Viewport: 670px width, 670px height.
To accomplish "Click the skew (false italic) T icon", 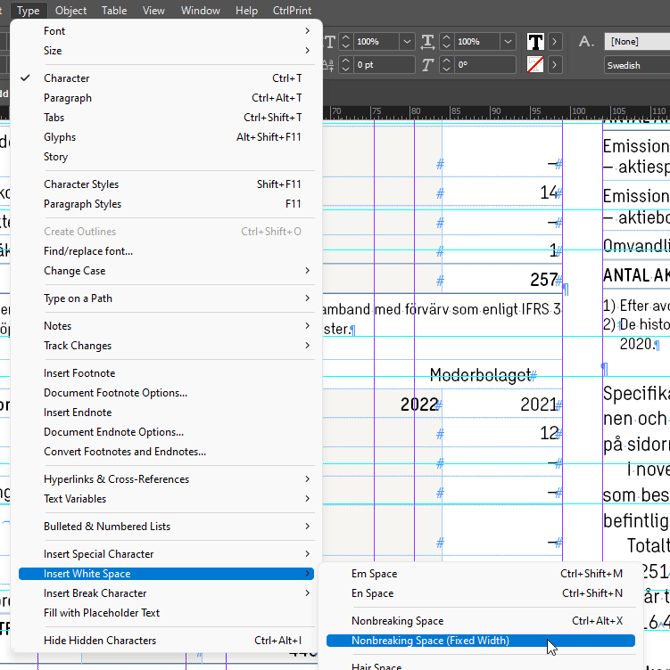I will (428, 65).
